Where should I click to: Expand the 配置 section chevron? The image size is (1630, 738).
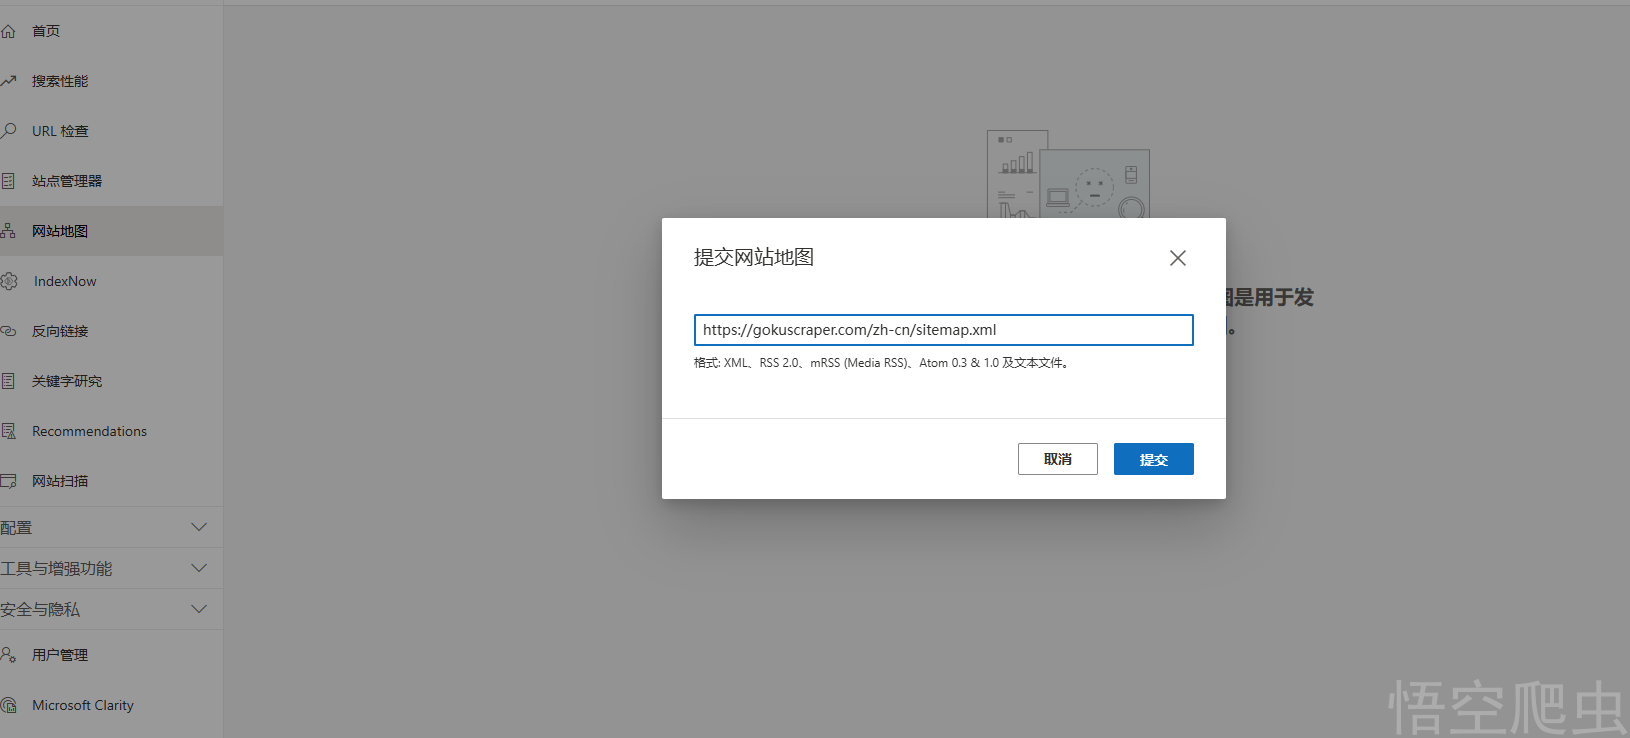(199, 527)
